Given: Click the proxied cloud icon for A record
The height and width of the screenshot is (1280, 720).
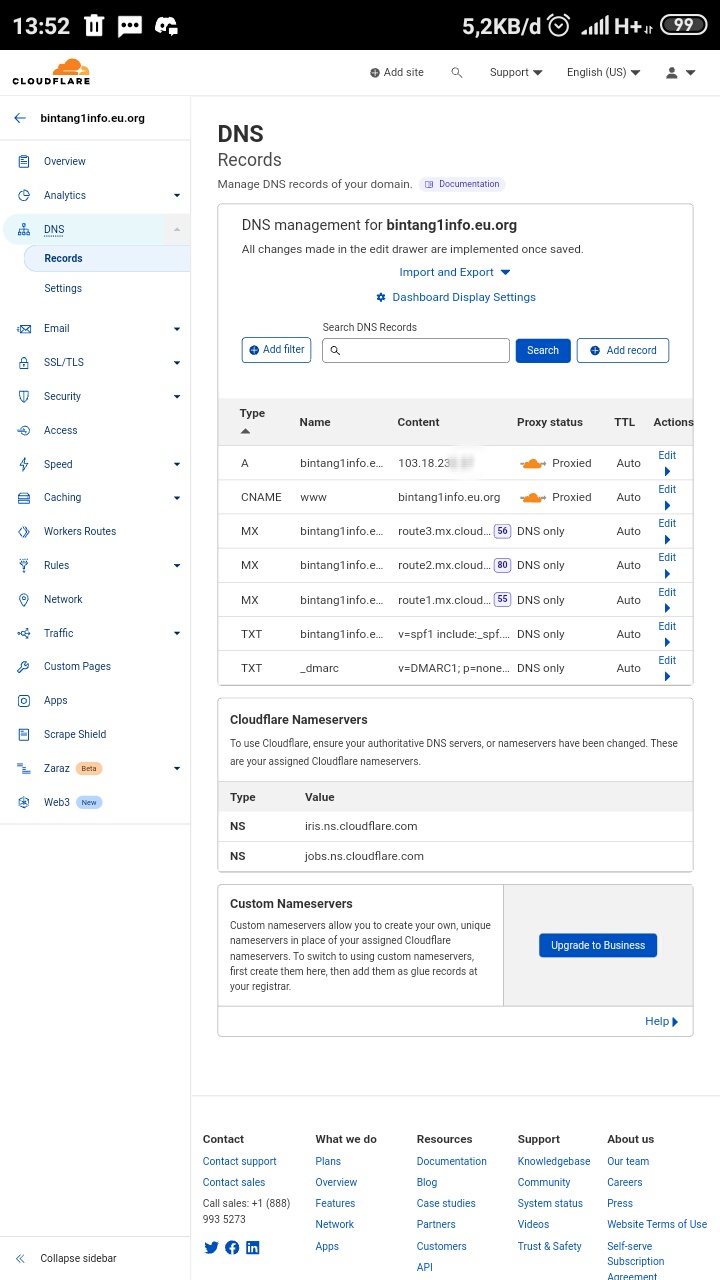Looking at the screenshot, I should (532, 463).
